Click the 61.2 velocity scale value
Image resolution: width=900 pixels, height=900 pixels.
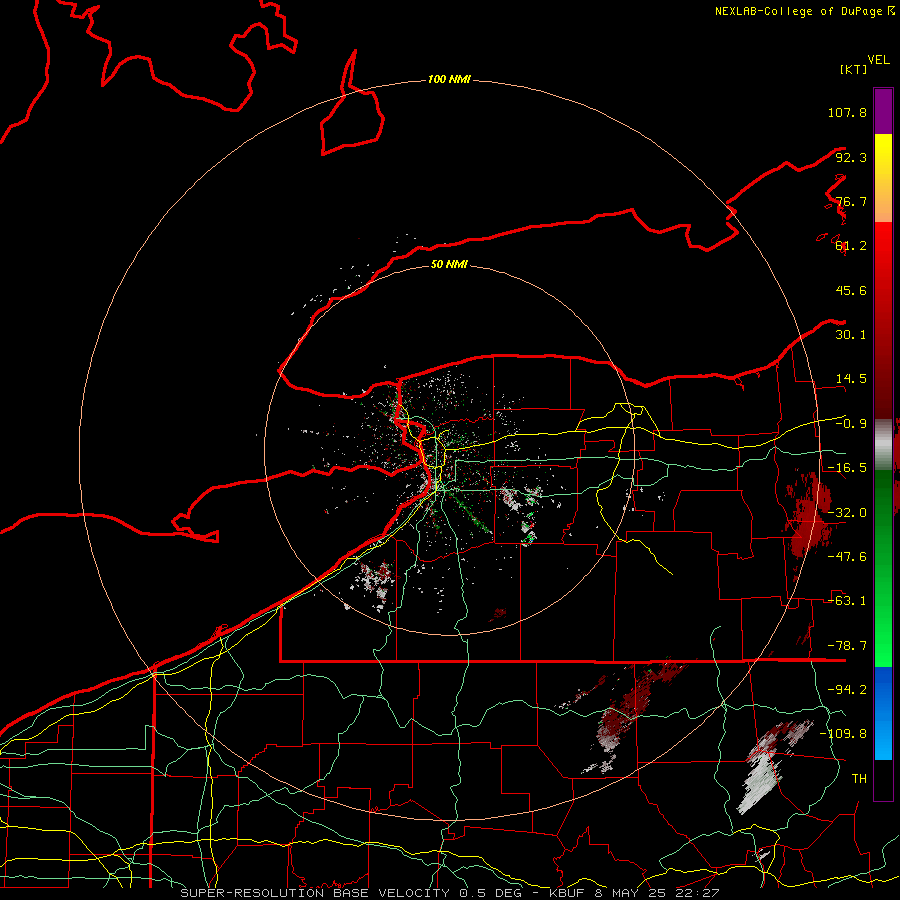tap(851, 246)
